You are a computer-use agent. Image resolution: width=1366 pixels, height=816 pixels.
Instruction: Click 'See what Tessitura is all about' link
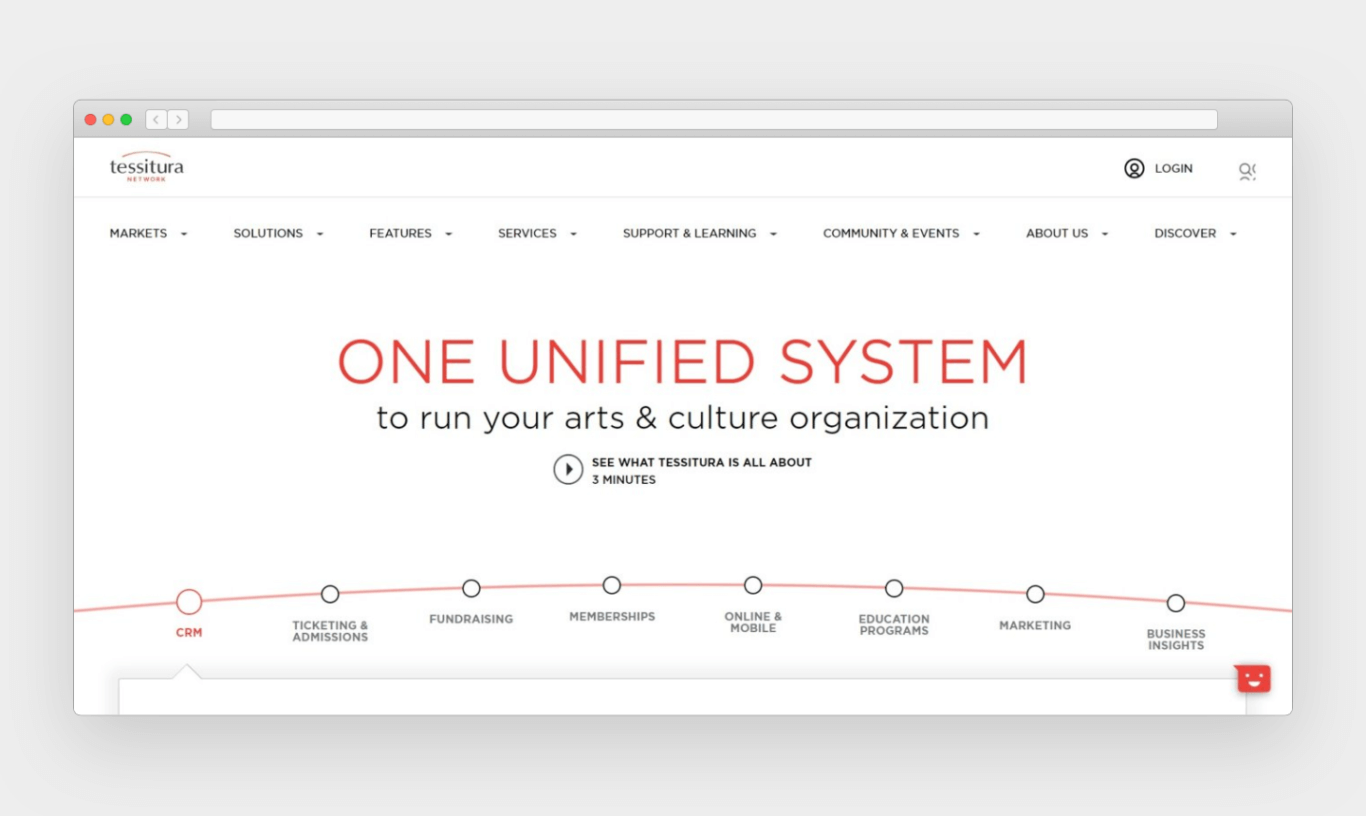701,462
